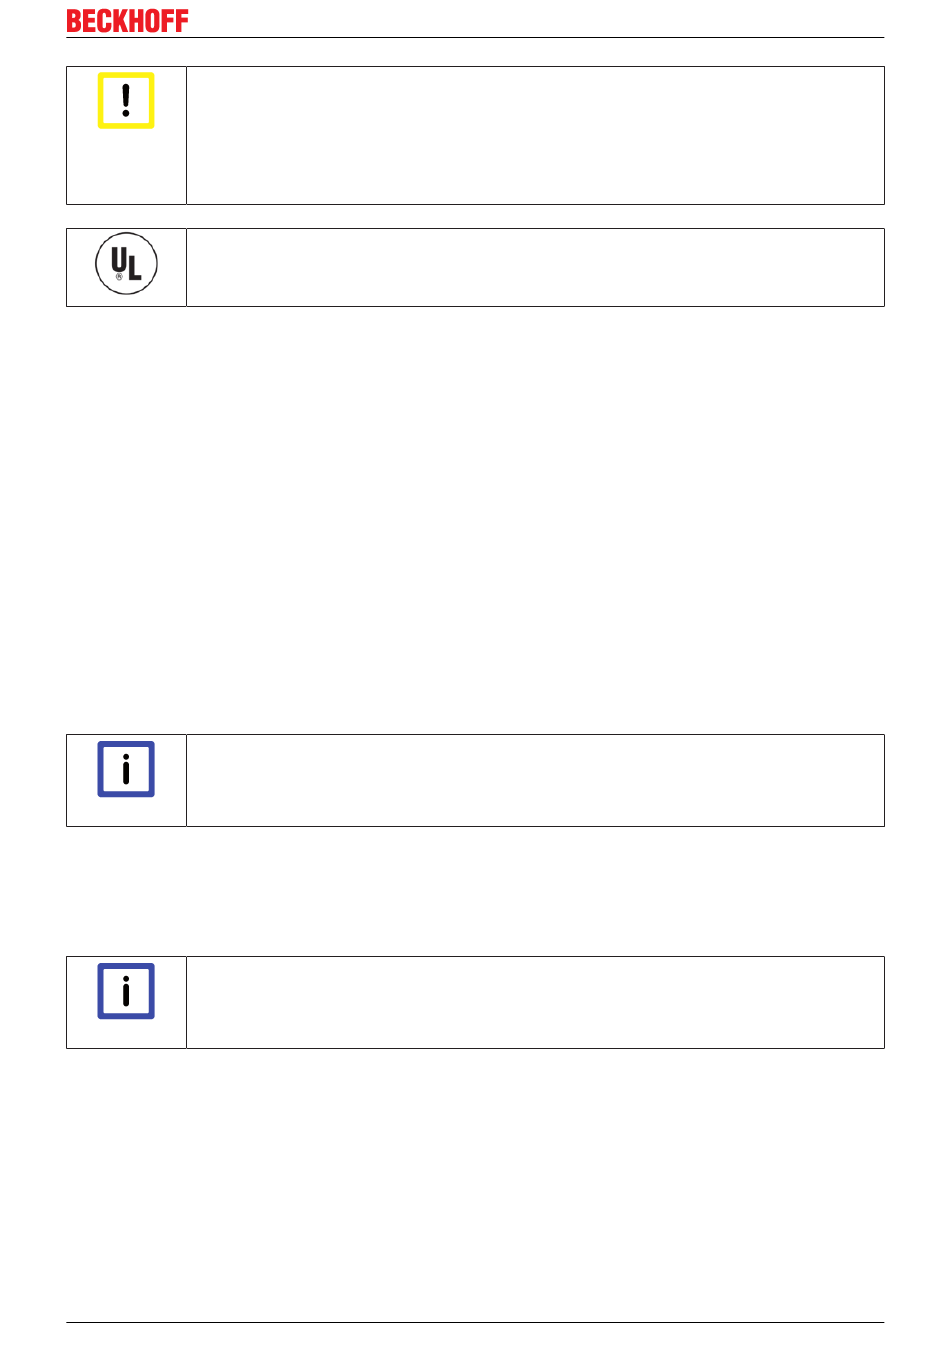Image resolution: width=950 pixels, height=1369 pixels.
Task: Click the upper blue information icon
Action: (x=126, y=769)
